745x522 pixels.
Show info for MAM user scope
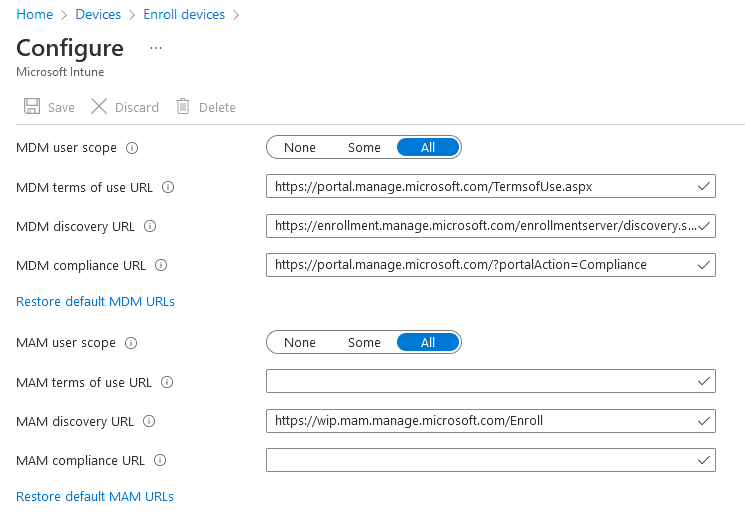[x=131, y=343]
